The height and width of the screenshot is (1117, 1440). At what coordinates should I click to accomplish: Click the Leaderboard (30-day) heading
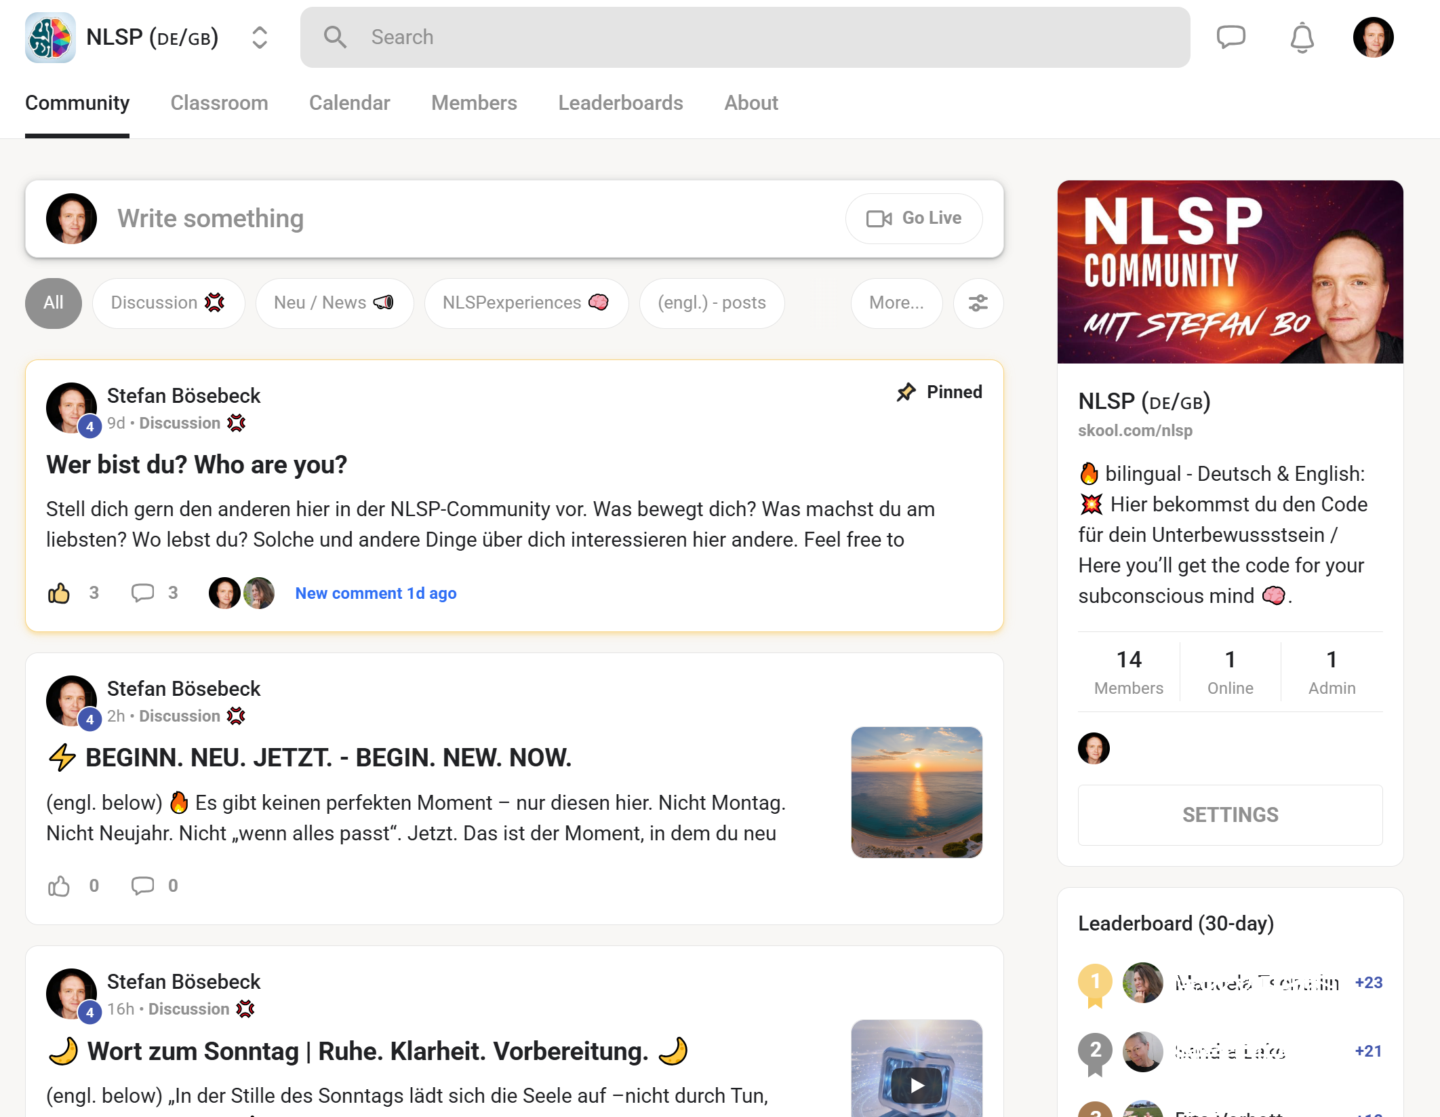coord(1176,923)
